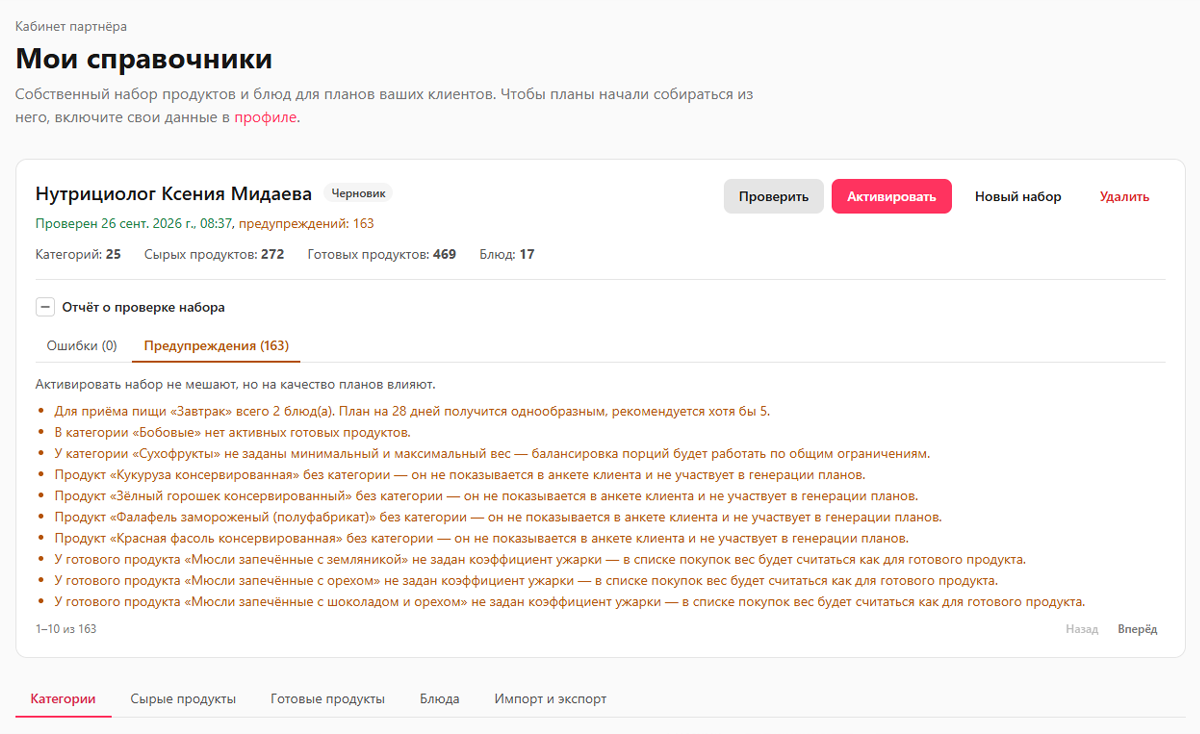The width and height of the screenshot is (1200, 734).
Task: Click the «Мои справочники» page heading
Action: [144, 58]
